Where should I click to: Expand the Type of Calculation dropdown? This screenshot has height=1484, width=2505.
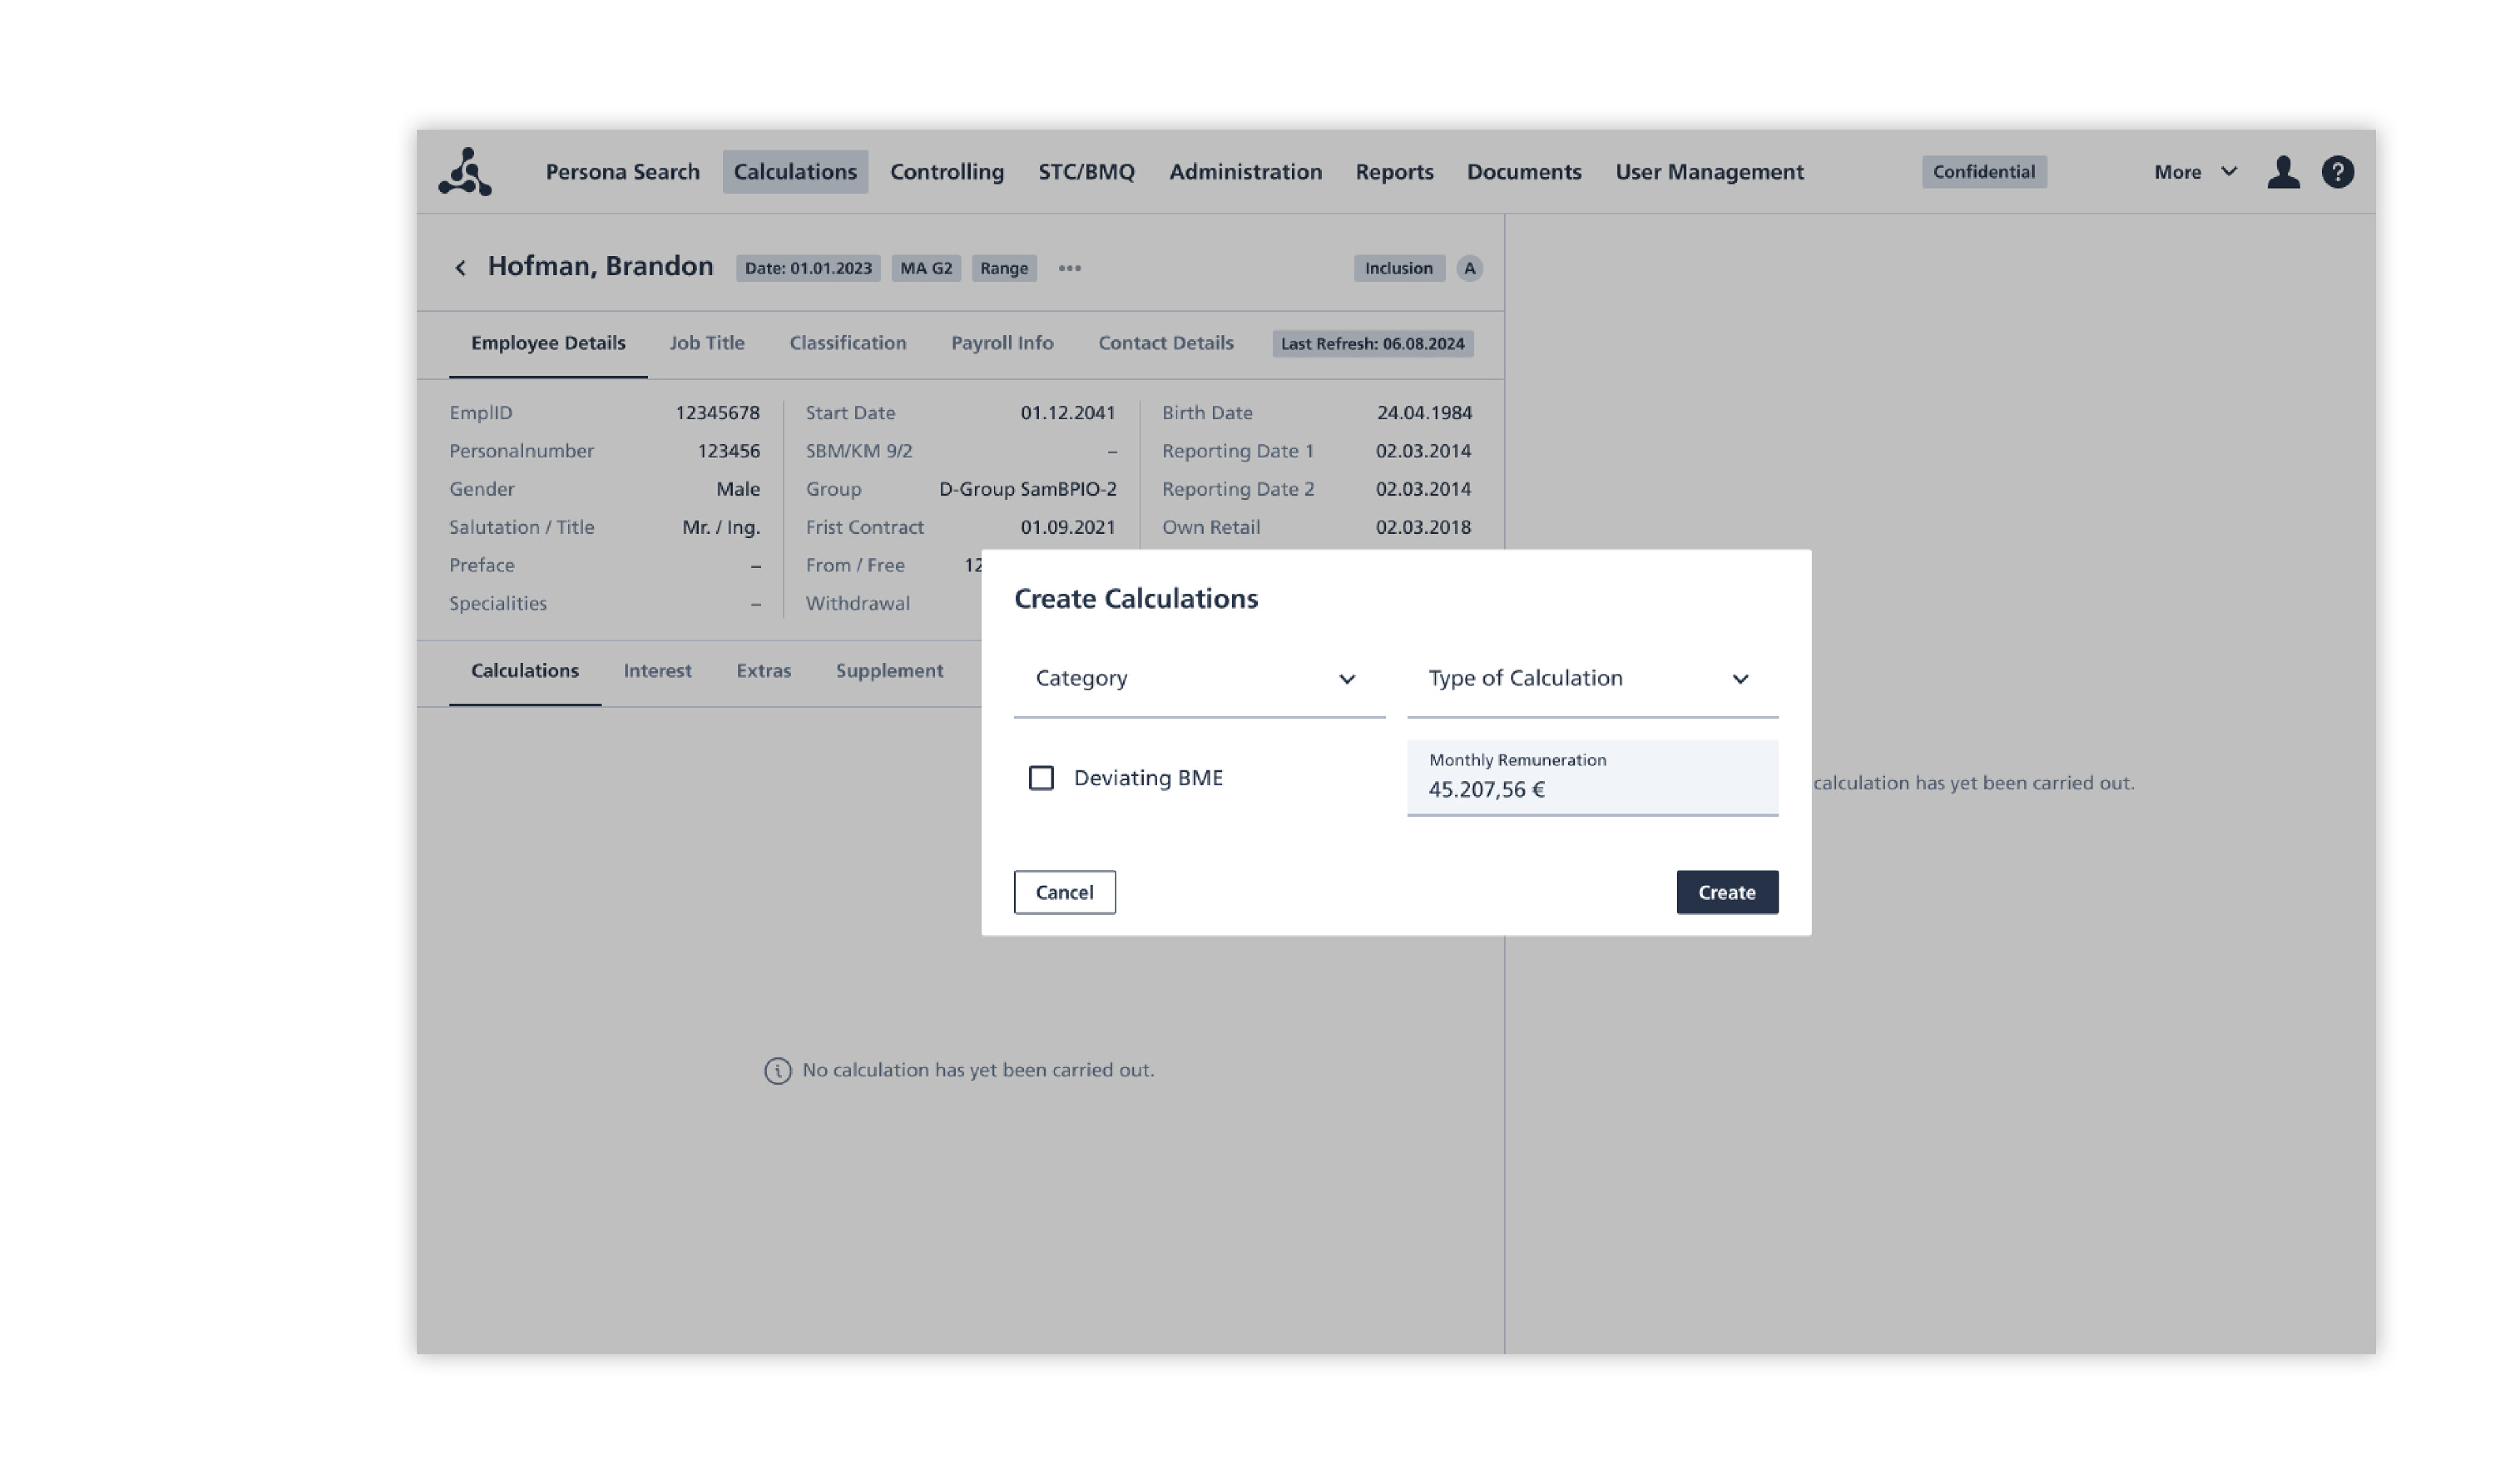[x=1591, y=679]
